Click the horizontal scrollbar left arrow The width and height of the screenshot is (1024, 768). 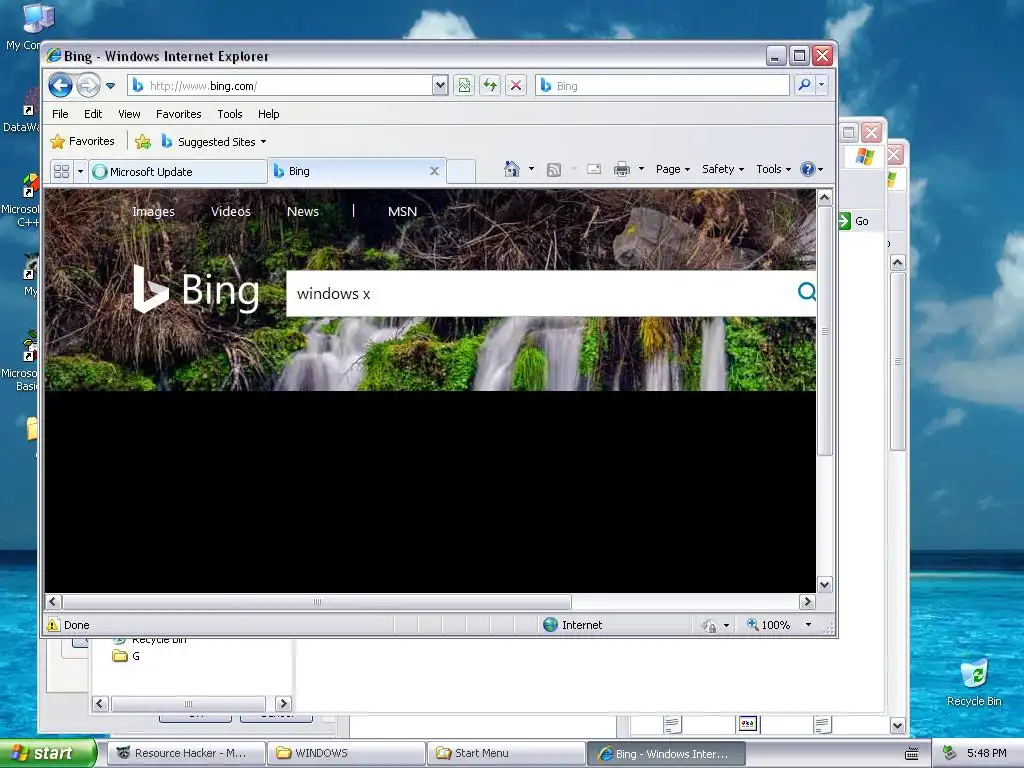coord(54,601)
